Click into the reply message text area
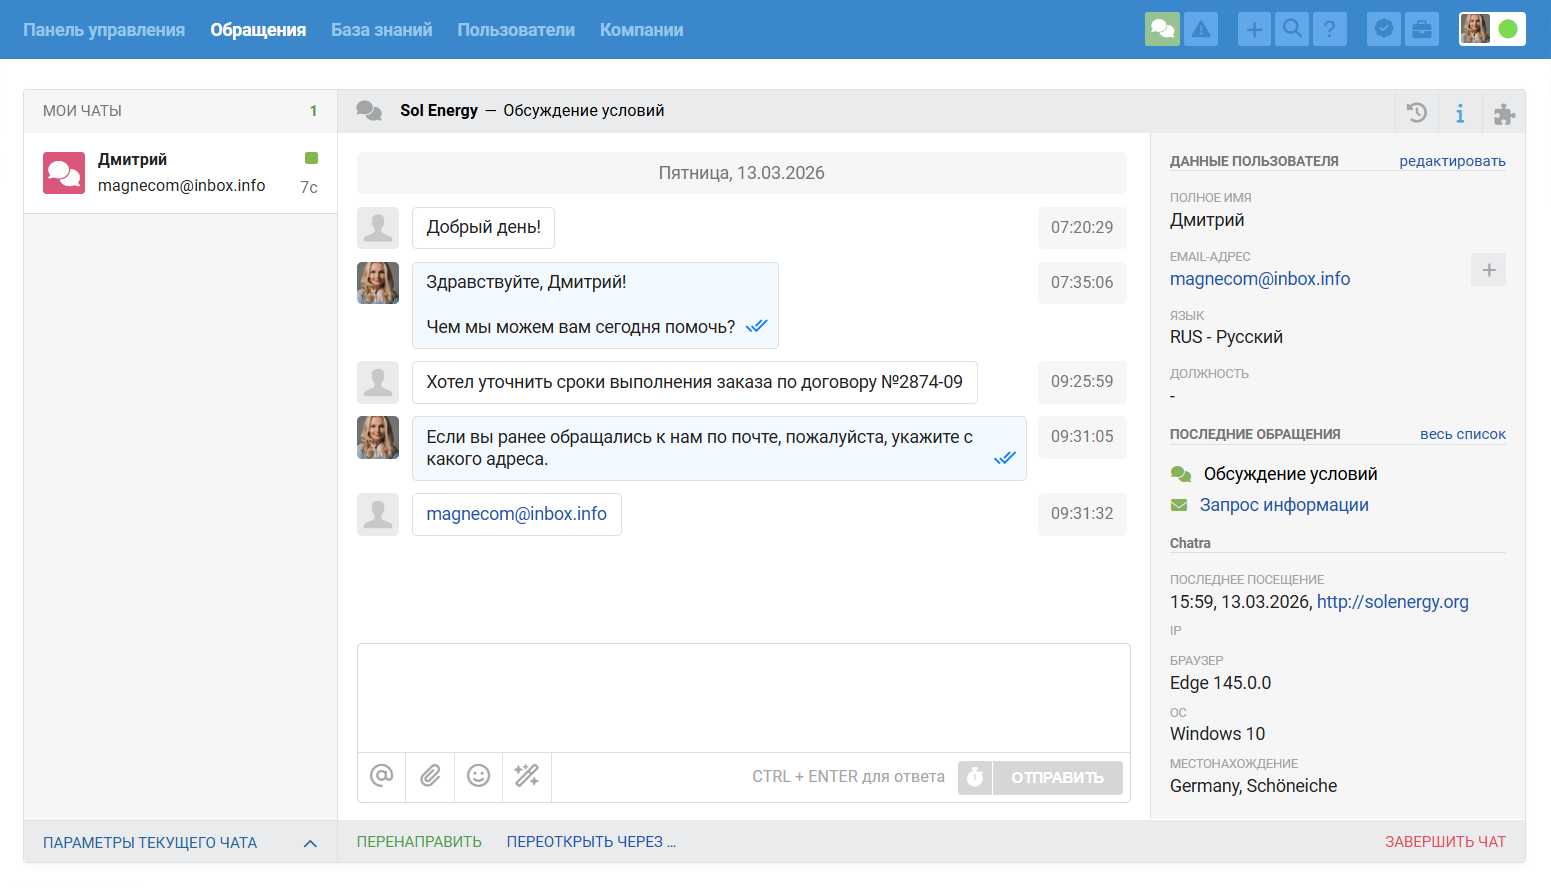 tap(743, 698)
